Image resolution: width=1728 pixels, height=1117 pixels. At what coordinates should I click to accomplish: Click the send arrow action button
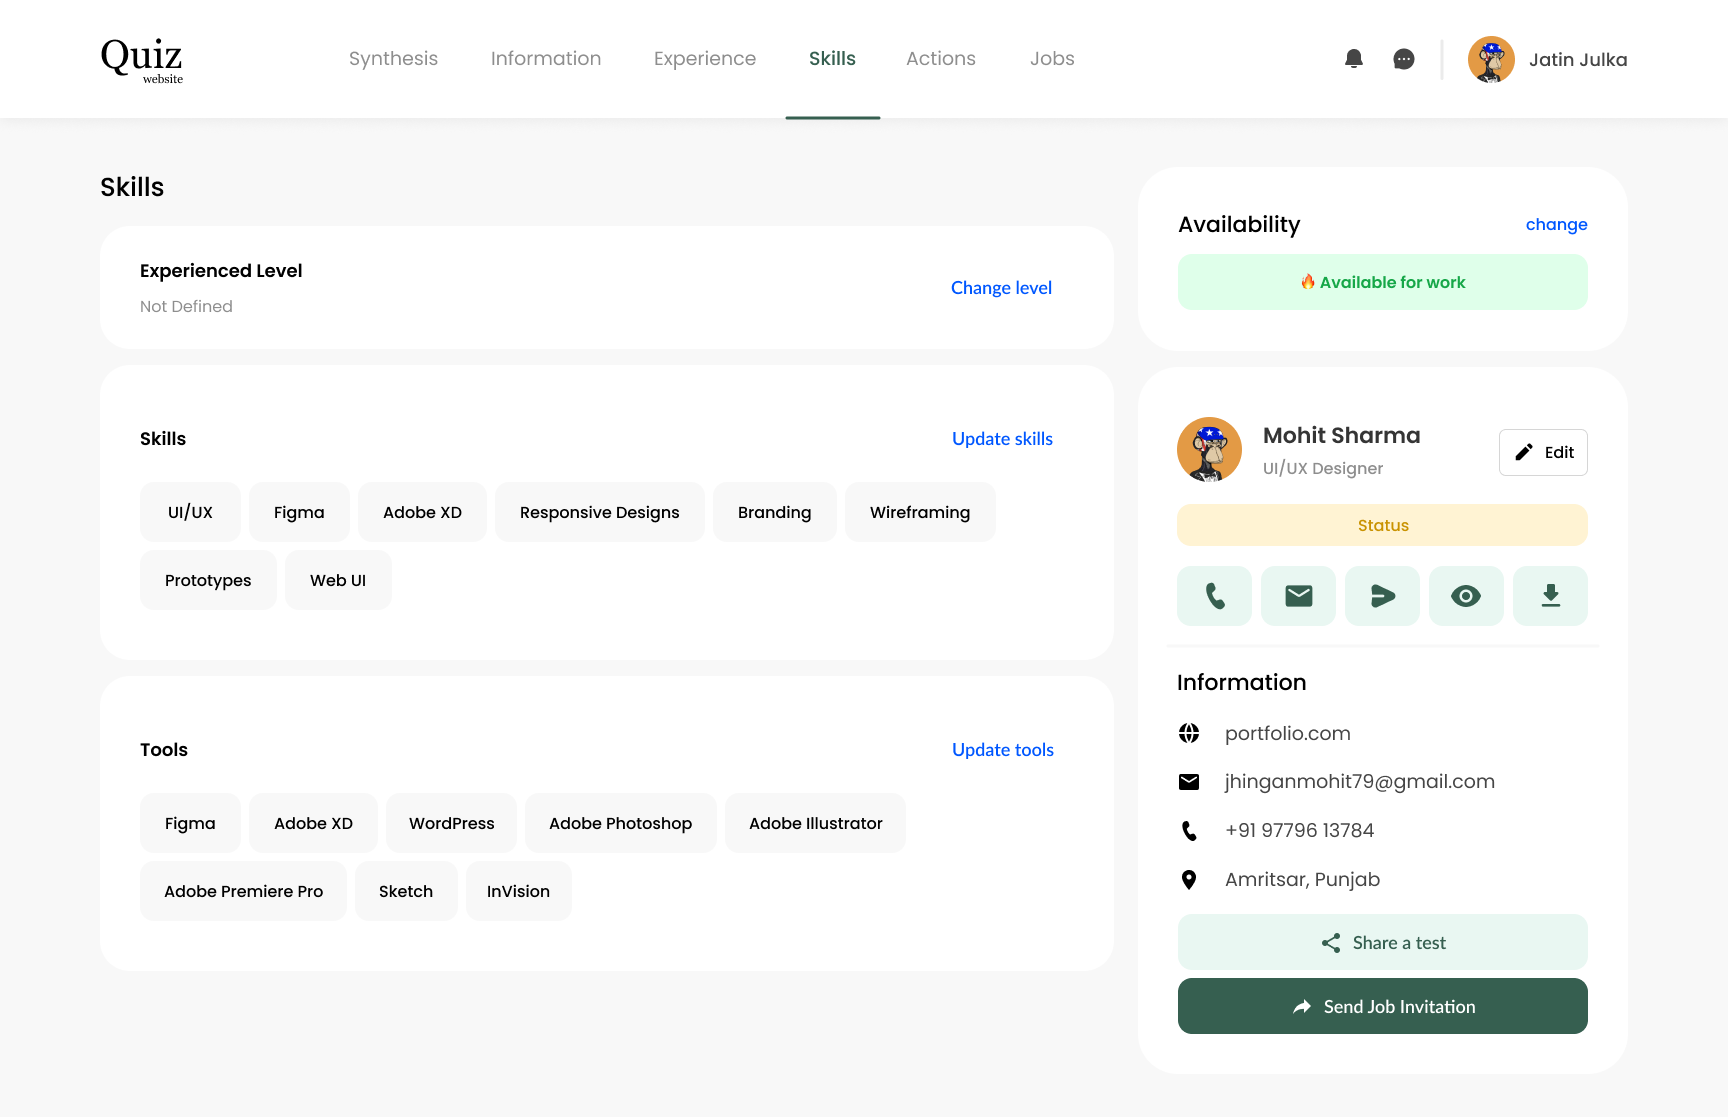1382,596
